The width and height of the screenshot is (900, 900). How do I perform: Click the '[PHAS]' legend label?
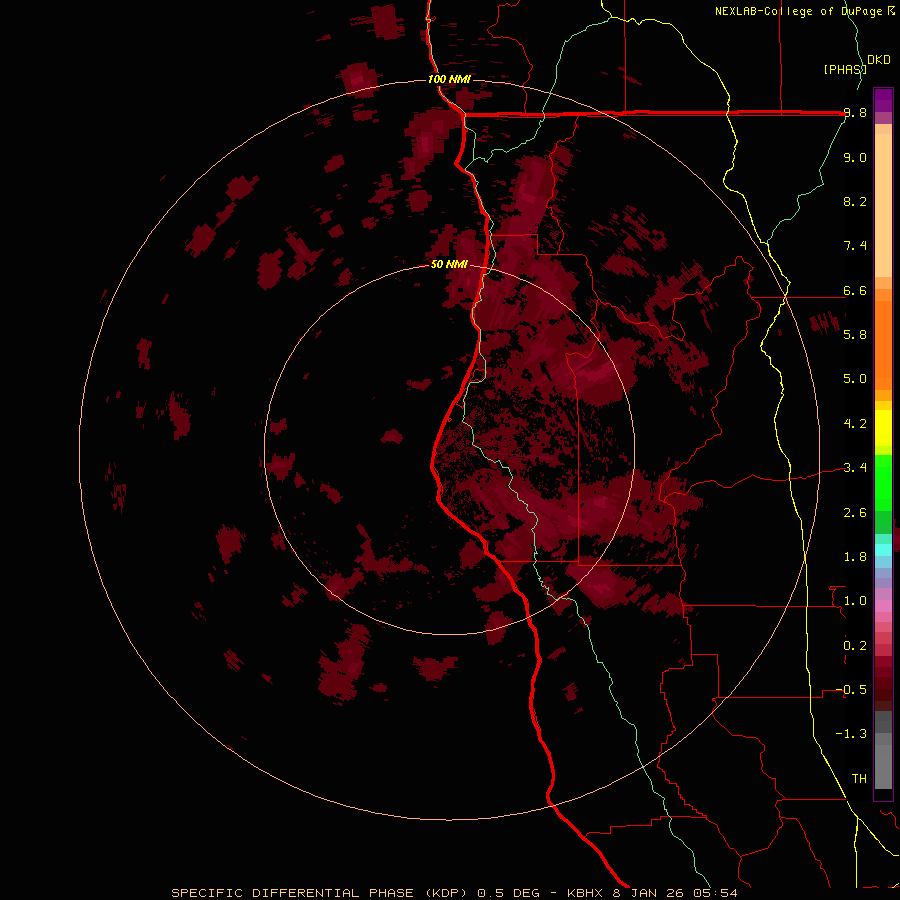845,69
